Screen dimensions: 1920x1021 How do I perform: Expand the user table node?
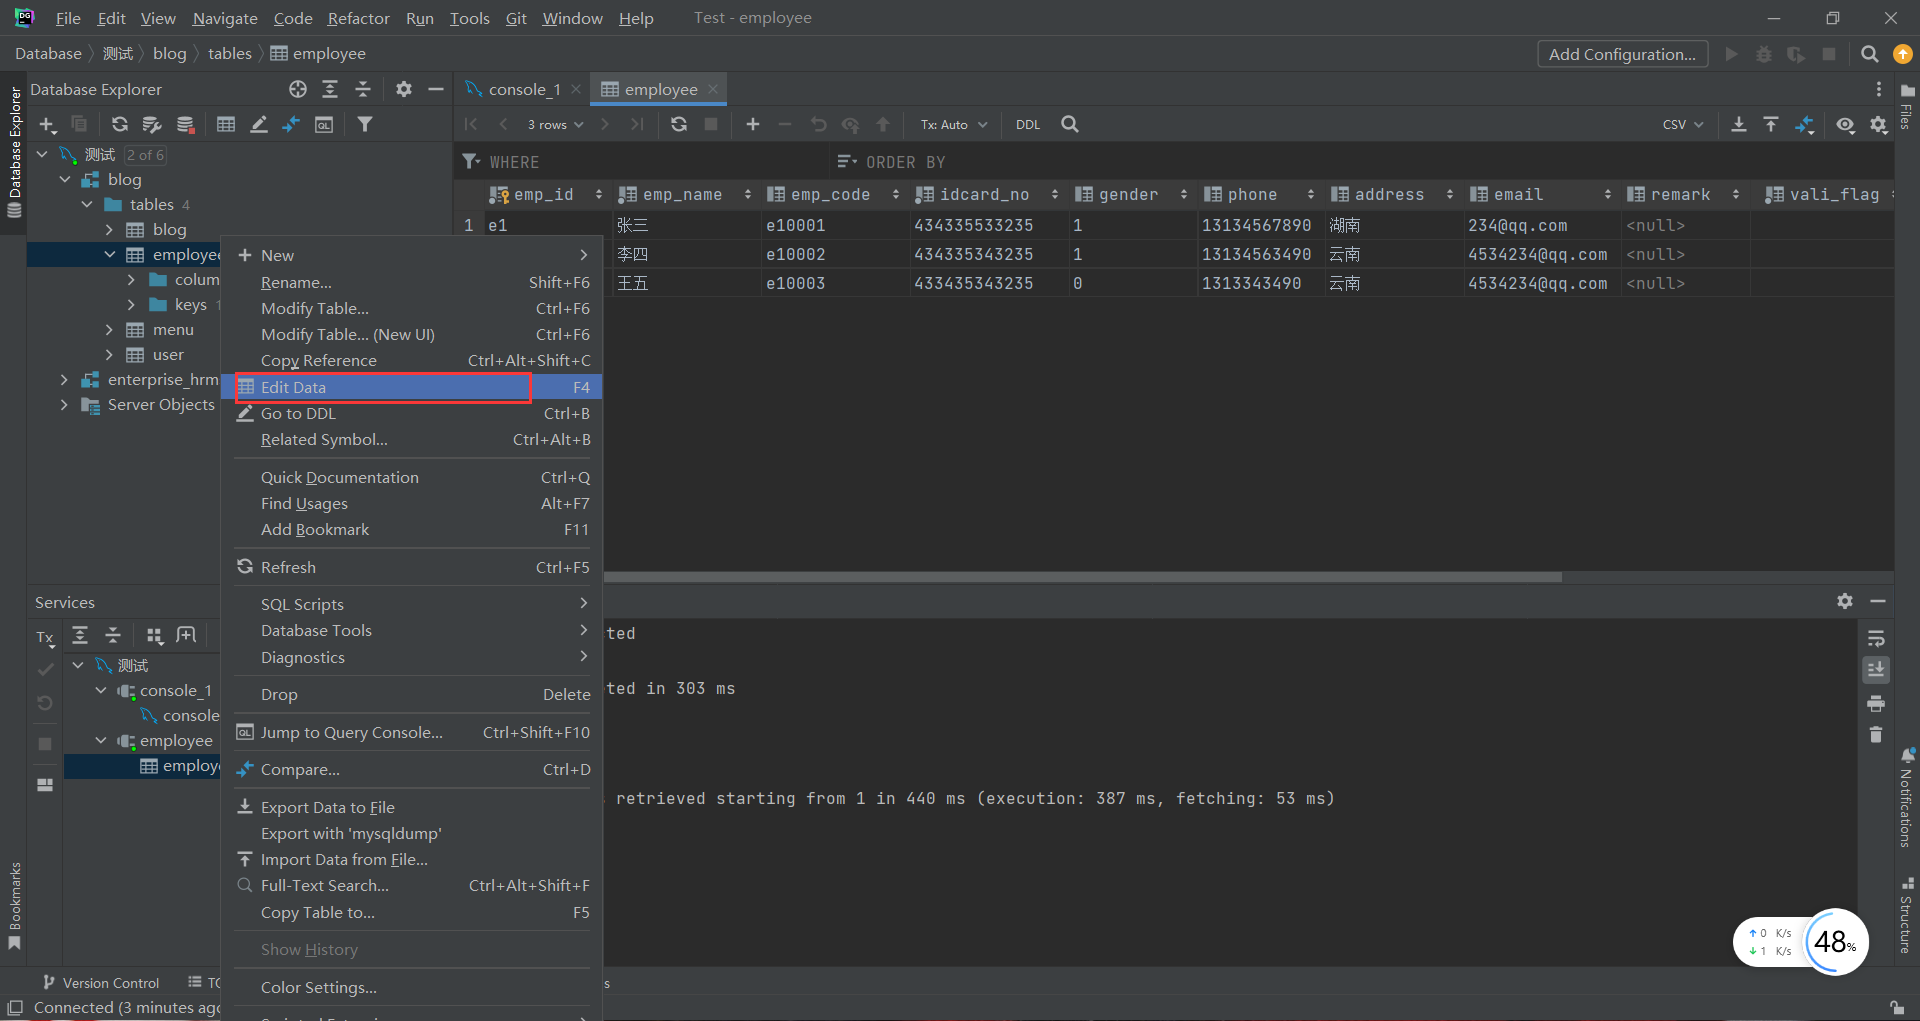[x=109, y=354]
